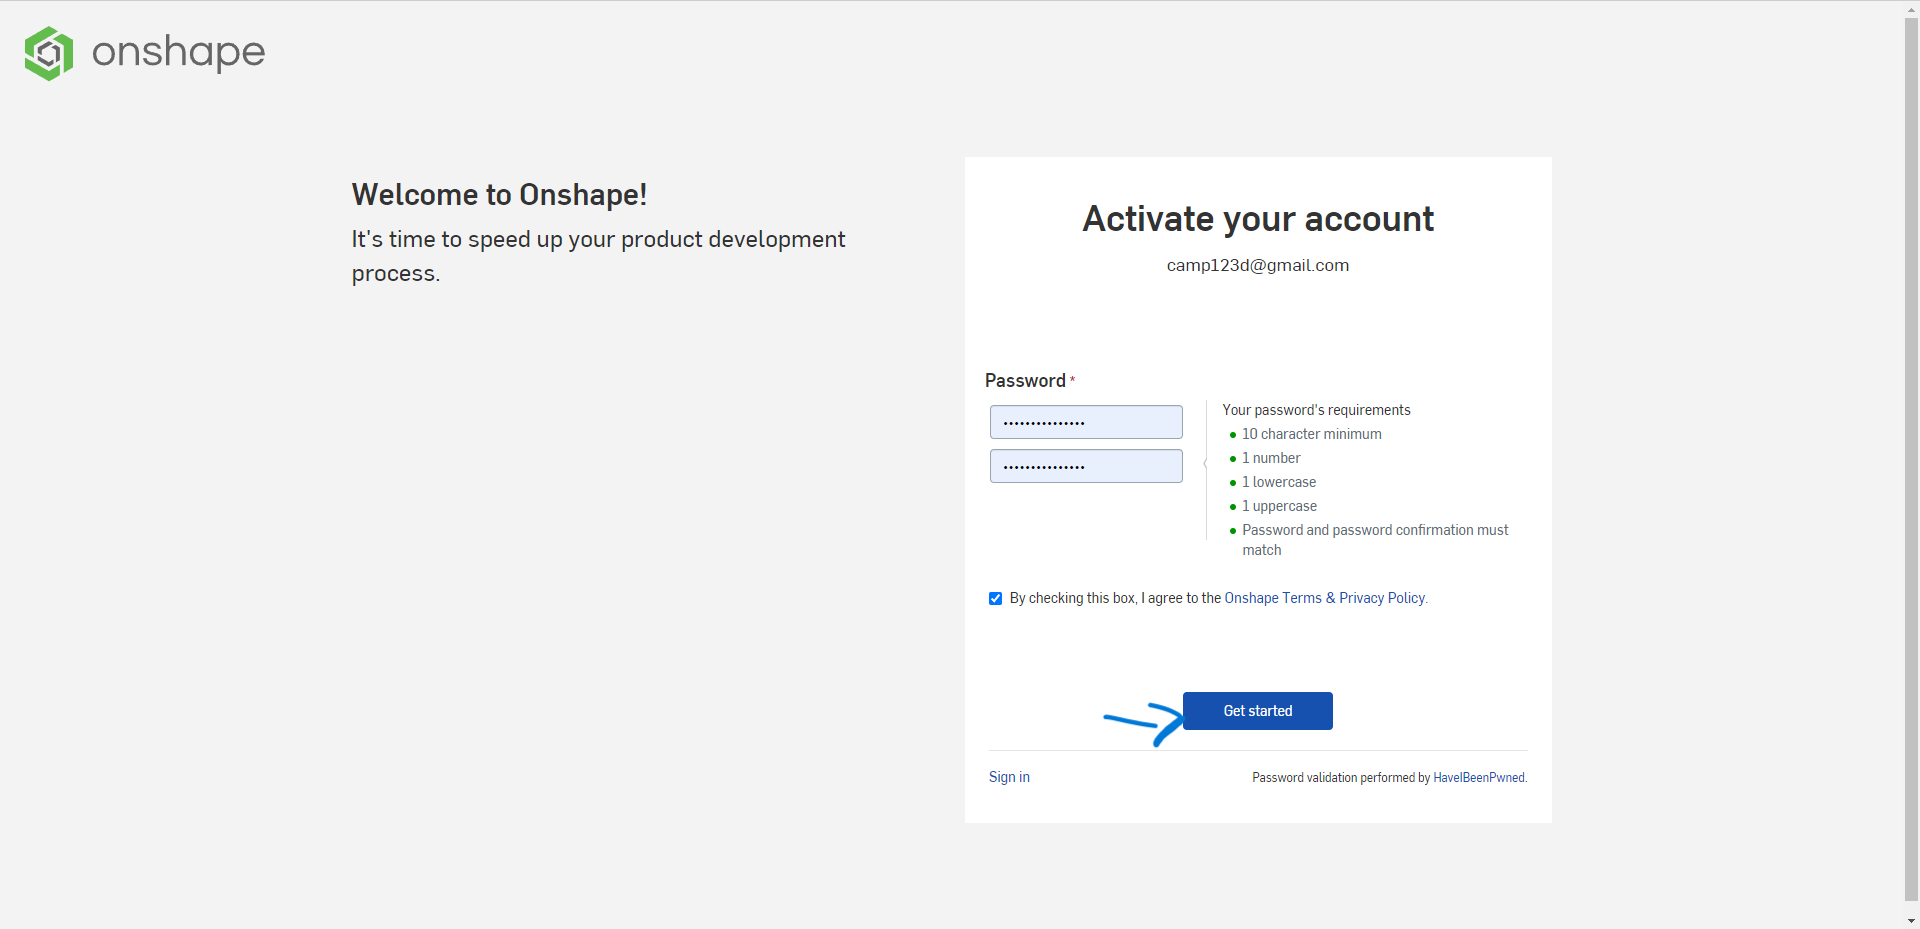Click the 'Password and password confirmation must match' text
The width and height of the screenshot is (1920, 929).
pyautogui.click(x=1375, y=540)
